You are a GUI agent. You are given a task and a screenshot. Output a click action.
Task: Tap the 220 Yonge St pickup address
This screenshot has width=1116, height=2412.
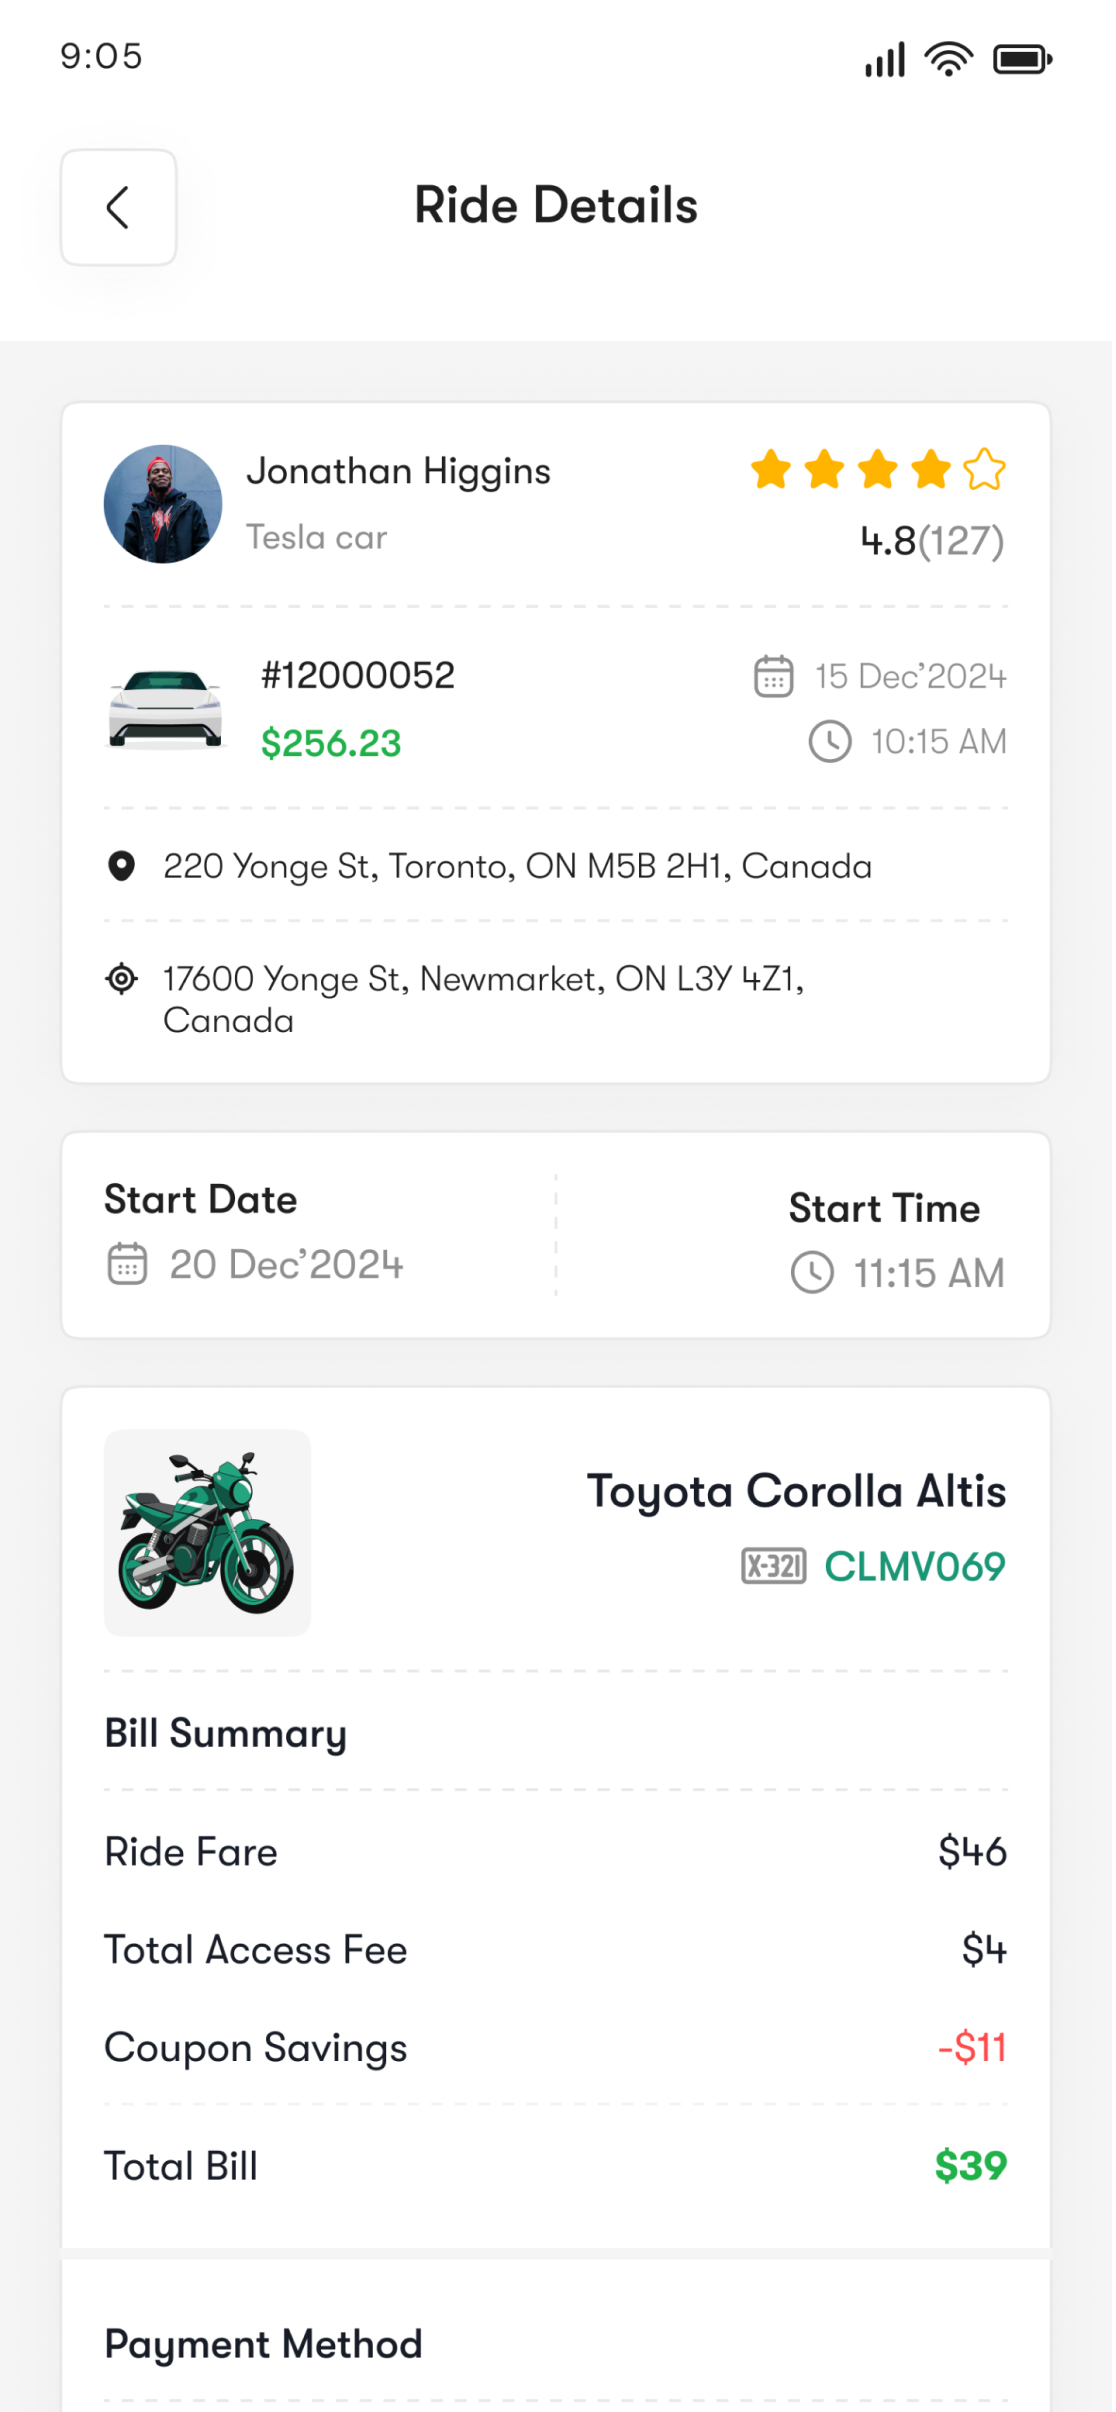click(x=517, y=866)
